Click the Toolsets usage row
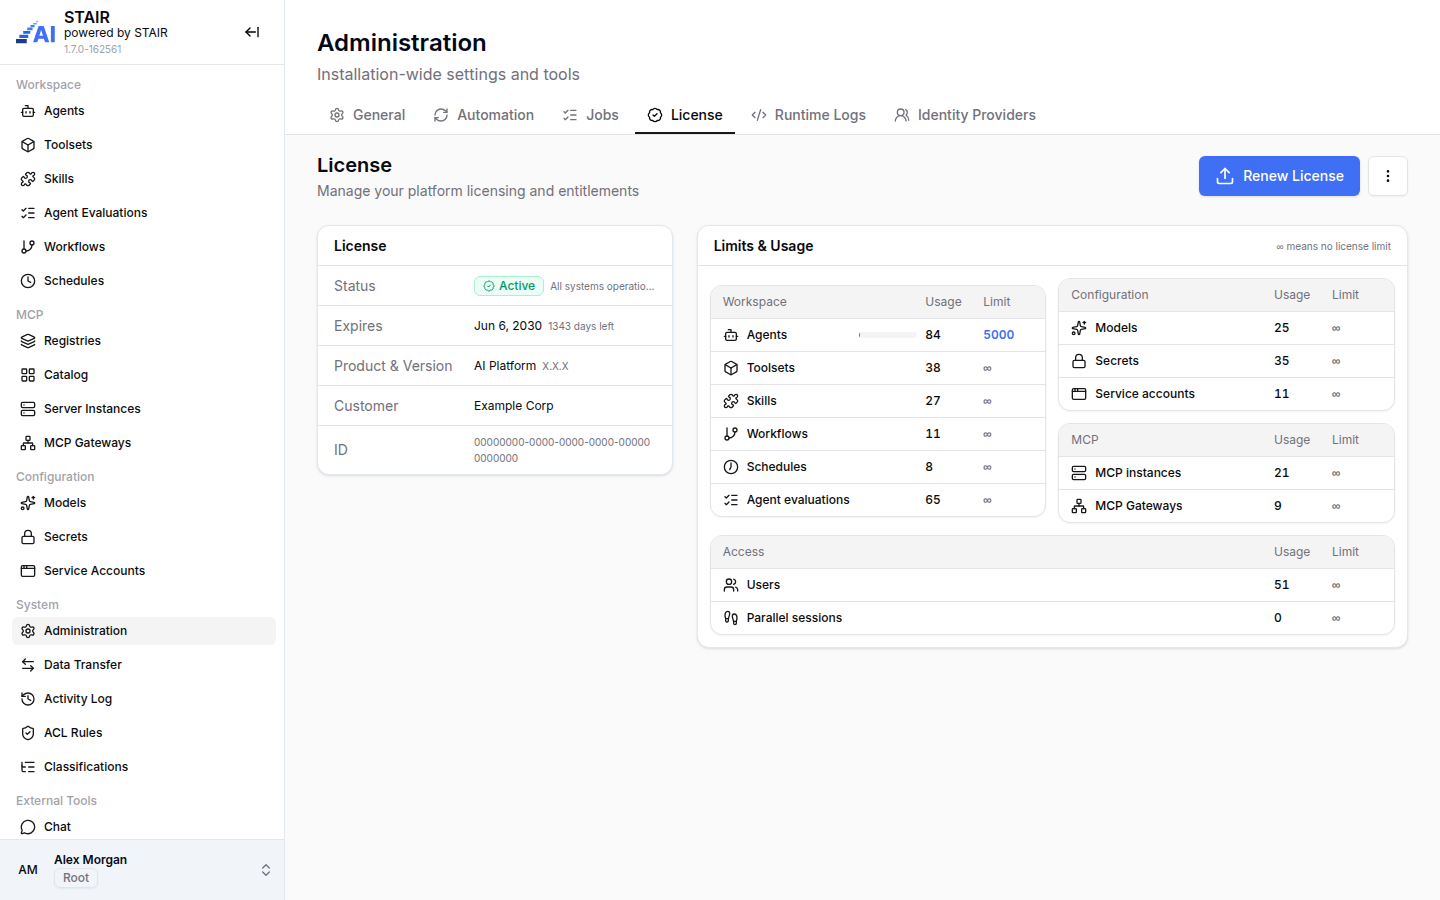The image size is (1440, 900). click(x=878, y=368)
